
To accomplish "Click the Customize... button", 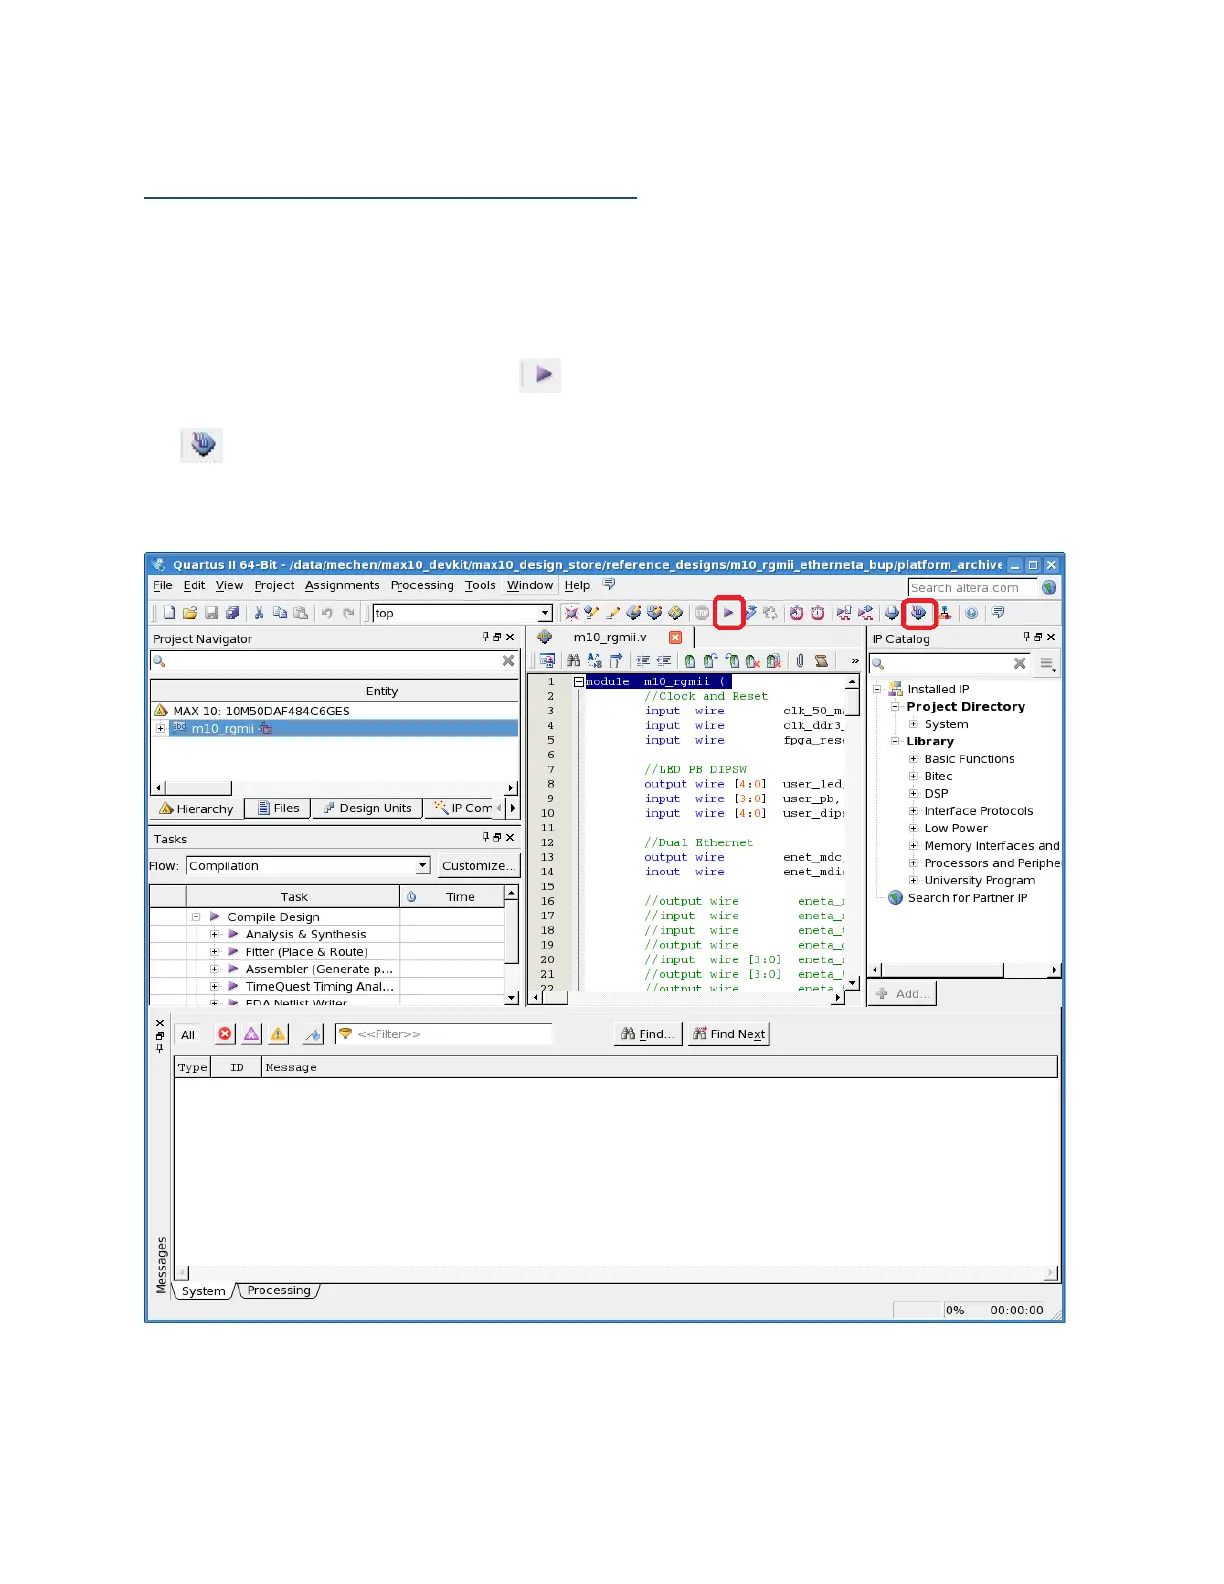I will pos(479,866).
